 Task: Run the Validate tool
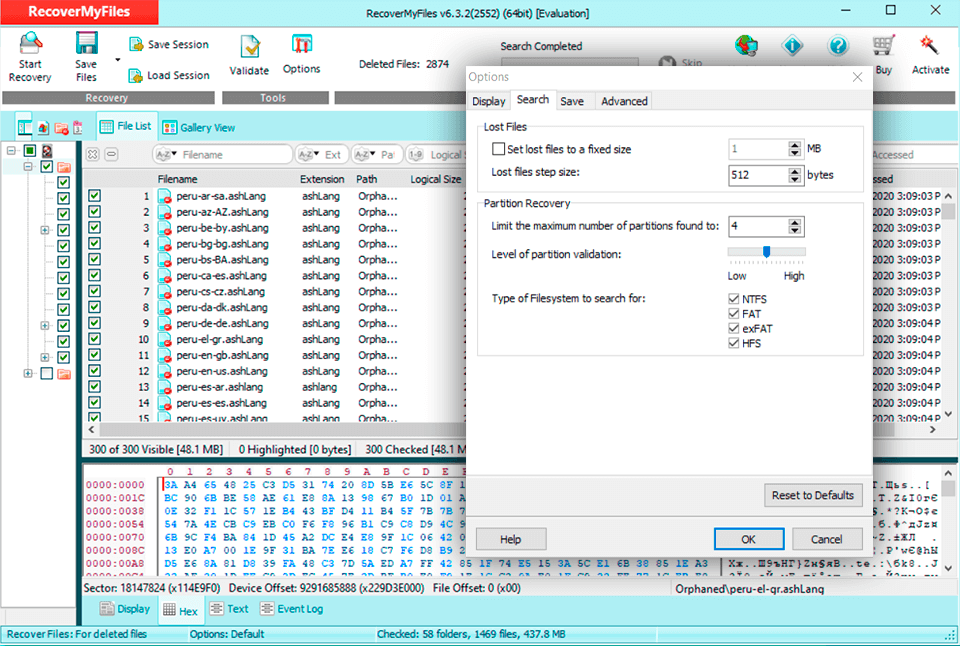pos(249,56)
